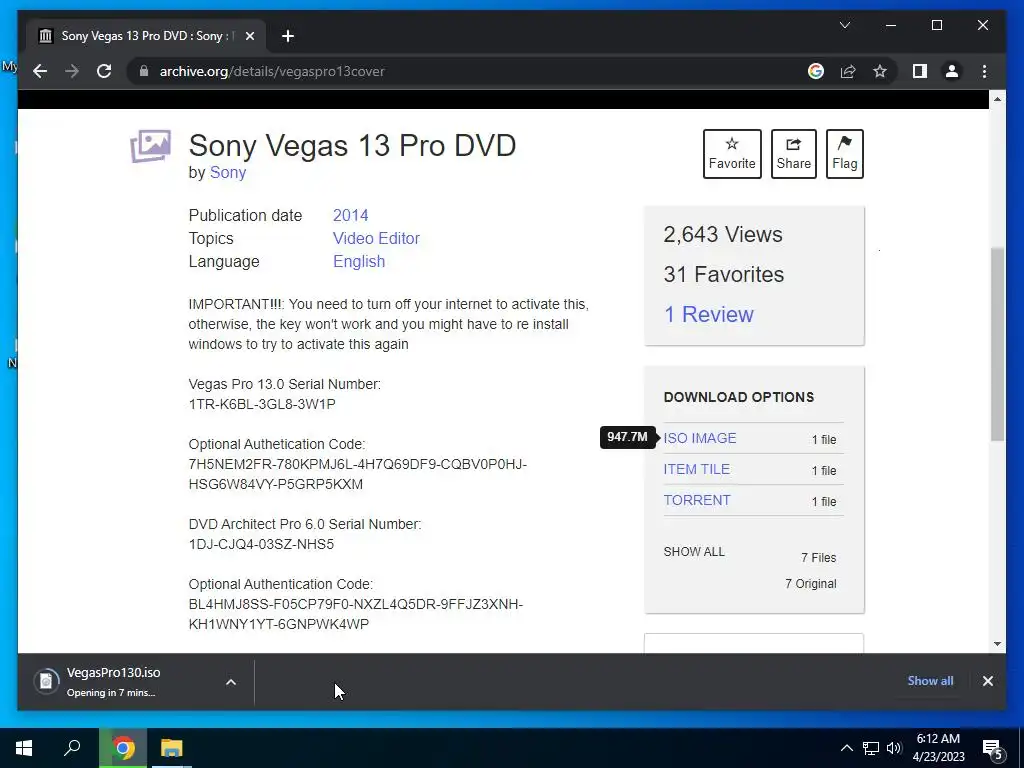Close the downloads bar

point(987,680)
